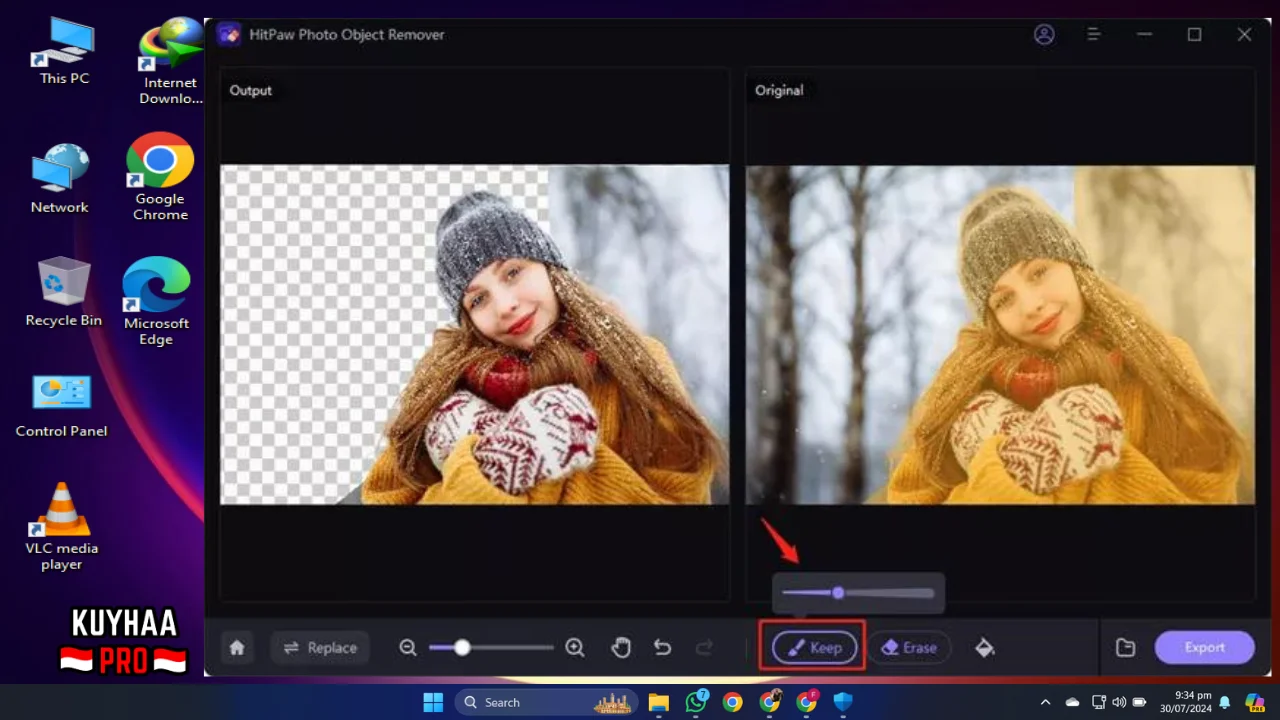This screenshot has height=720, width=1280.
Task: Click the Output preview image
Action: [474, 334]
